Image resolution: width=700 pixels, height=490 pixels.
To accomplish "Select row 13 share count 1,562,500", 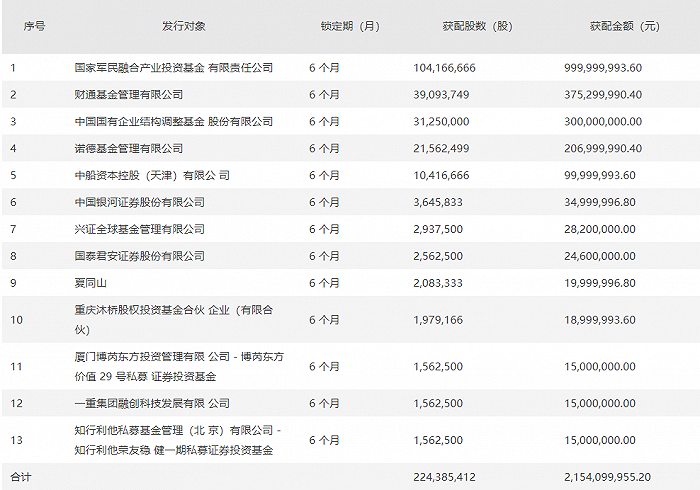I will (438, 440).
